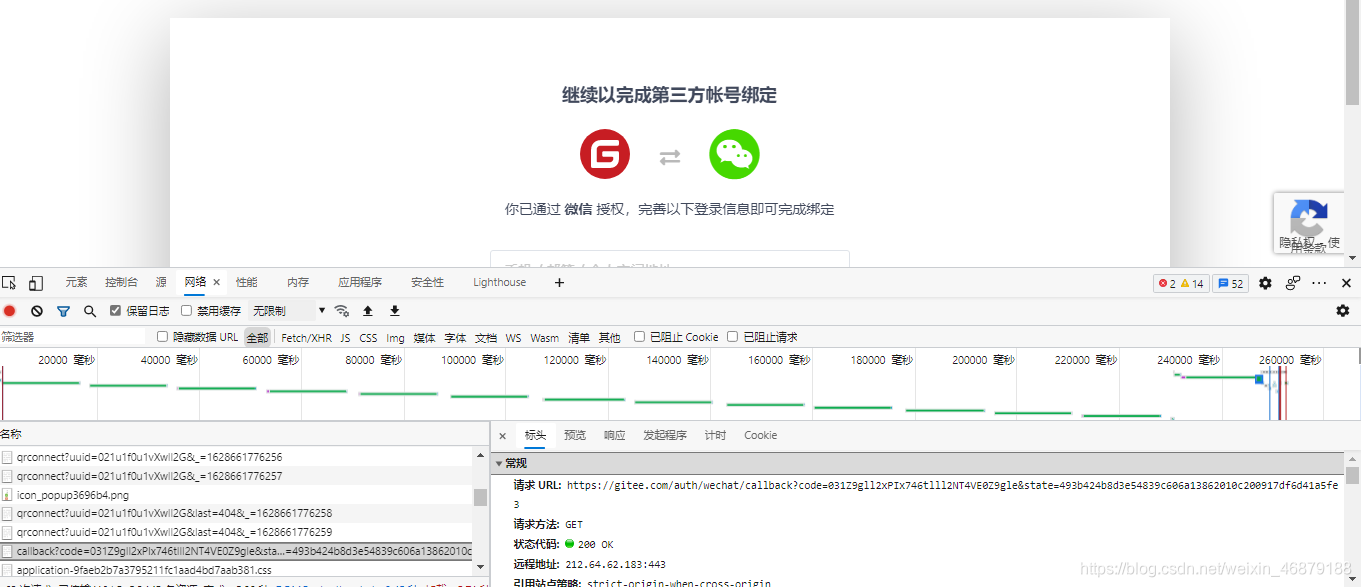
Task: Import HAR file with up-arrow icon
Action: coord(368,311)
